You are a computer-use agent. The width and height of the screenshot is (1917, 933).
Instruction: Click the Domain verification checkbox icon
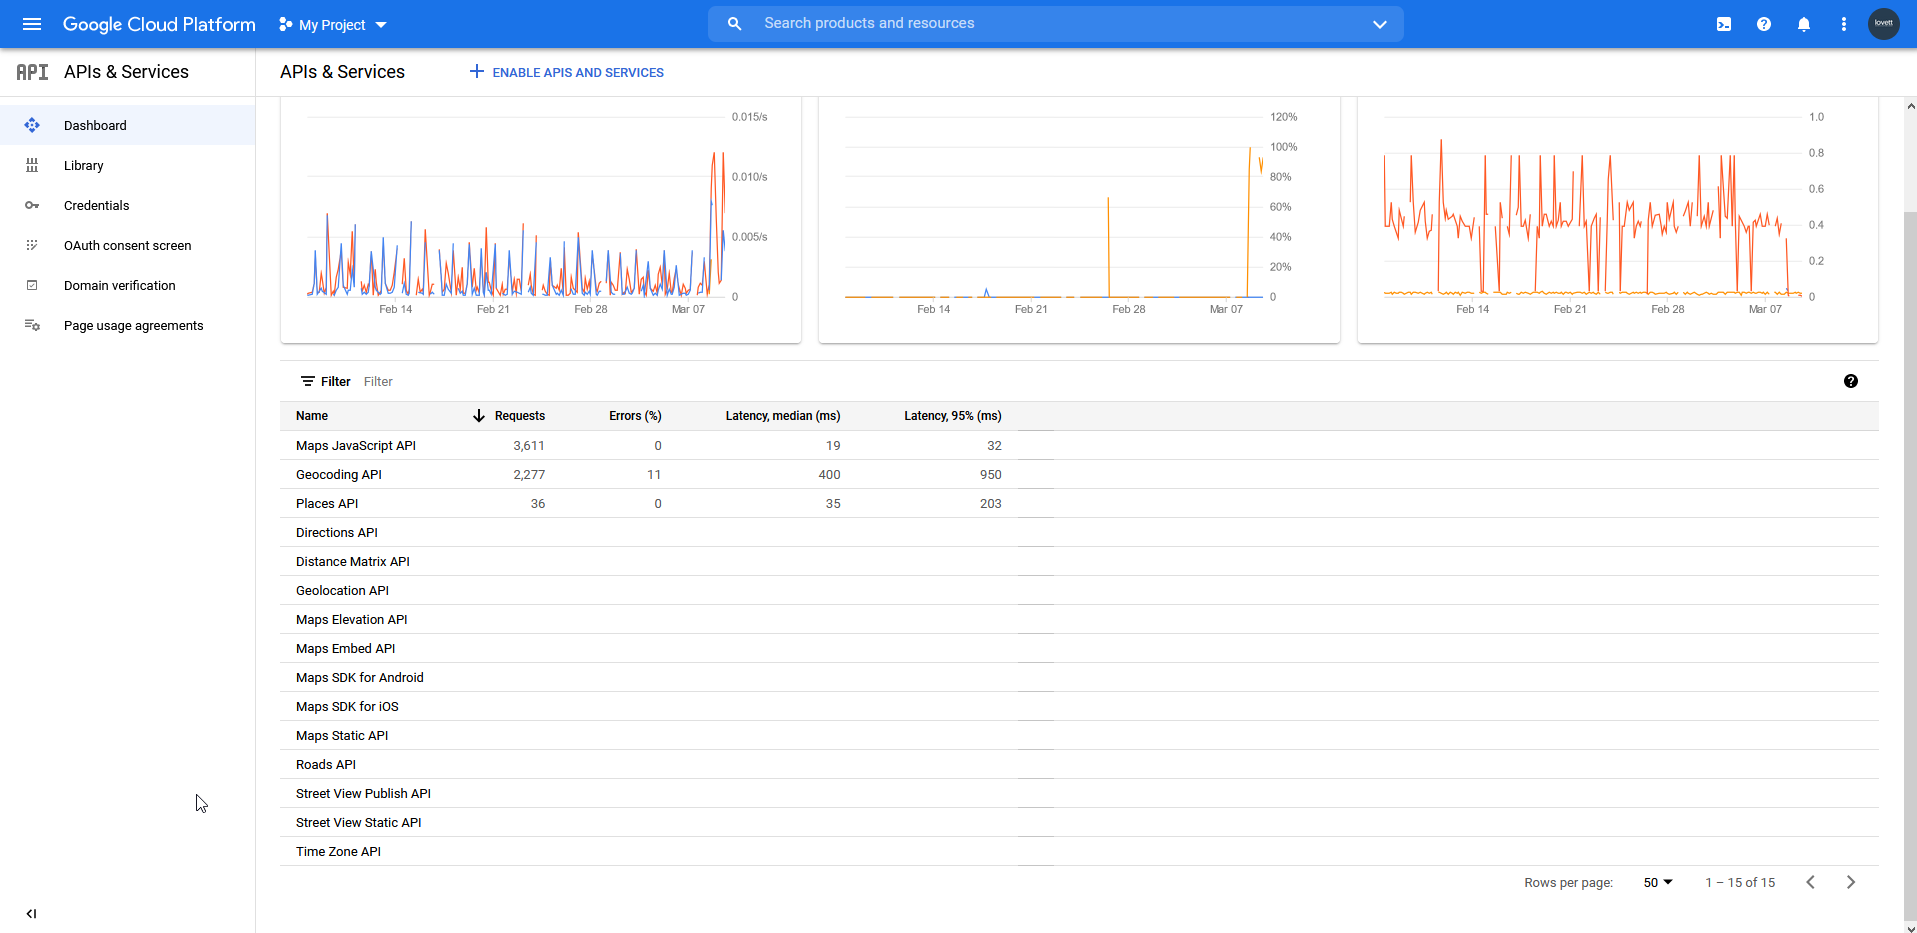tap(32, 285)
